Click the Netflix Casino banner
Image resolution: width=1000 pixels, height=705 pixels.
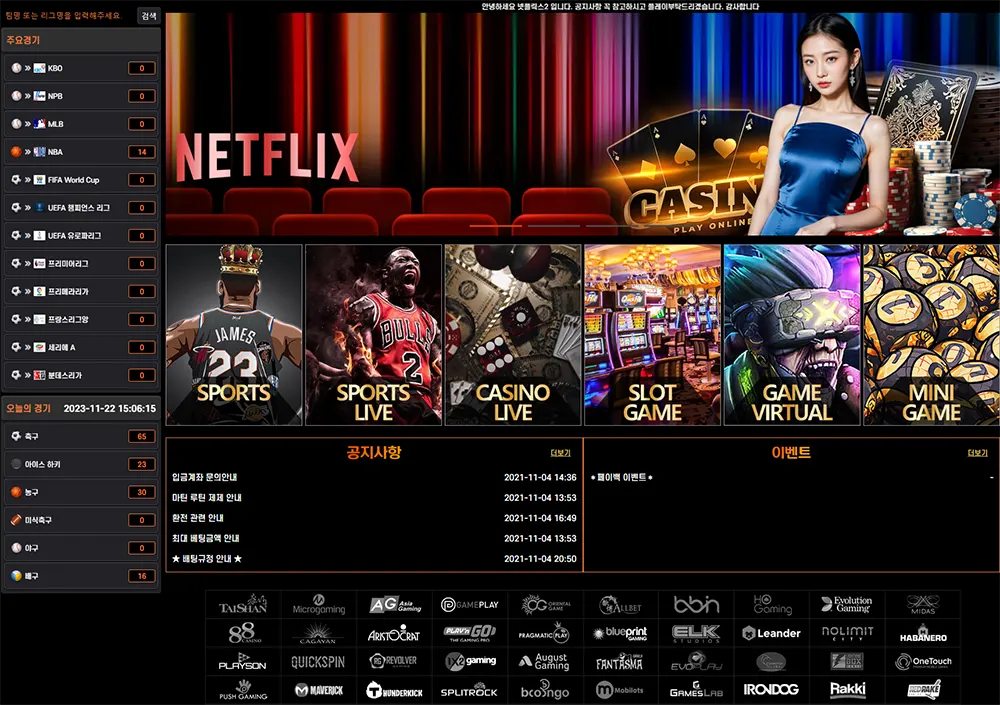[582, 124]
